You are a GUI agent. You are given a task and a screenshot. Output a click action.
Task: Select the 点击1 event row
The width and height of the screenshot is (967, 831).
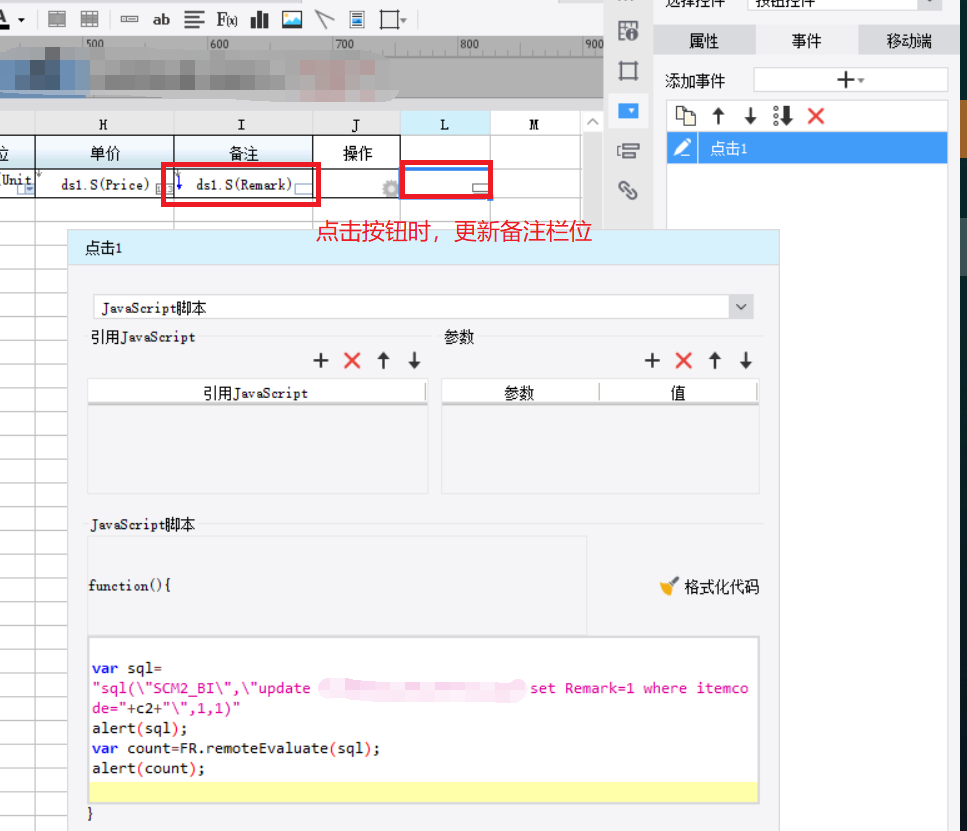tap(807, 147)
